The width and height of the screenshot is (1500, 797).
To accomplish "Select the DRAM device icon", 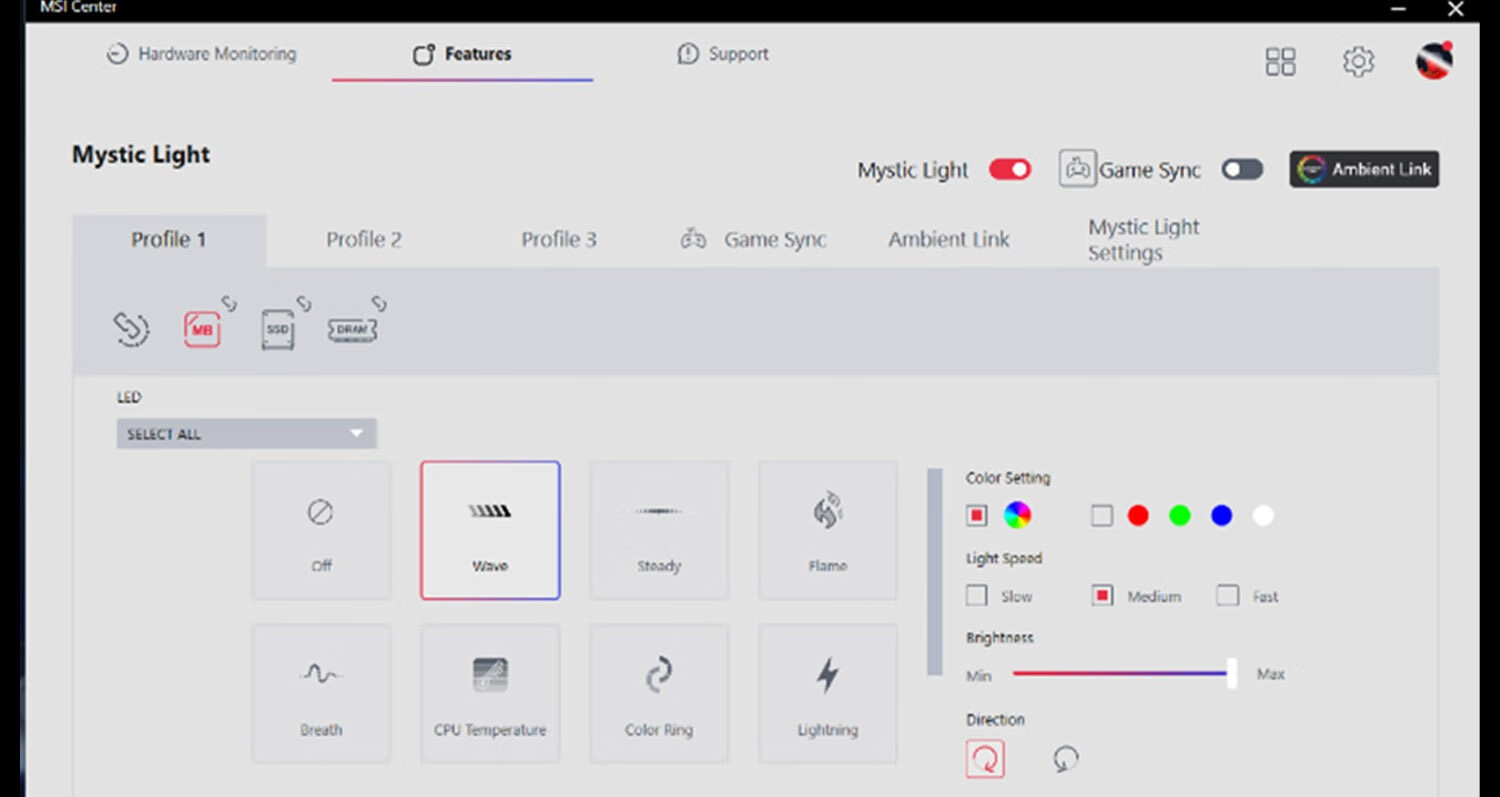I will [x=352, y=328].
